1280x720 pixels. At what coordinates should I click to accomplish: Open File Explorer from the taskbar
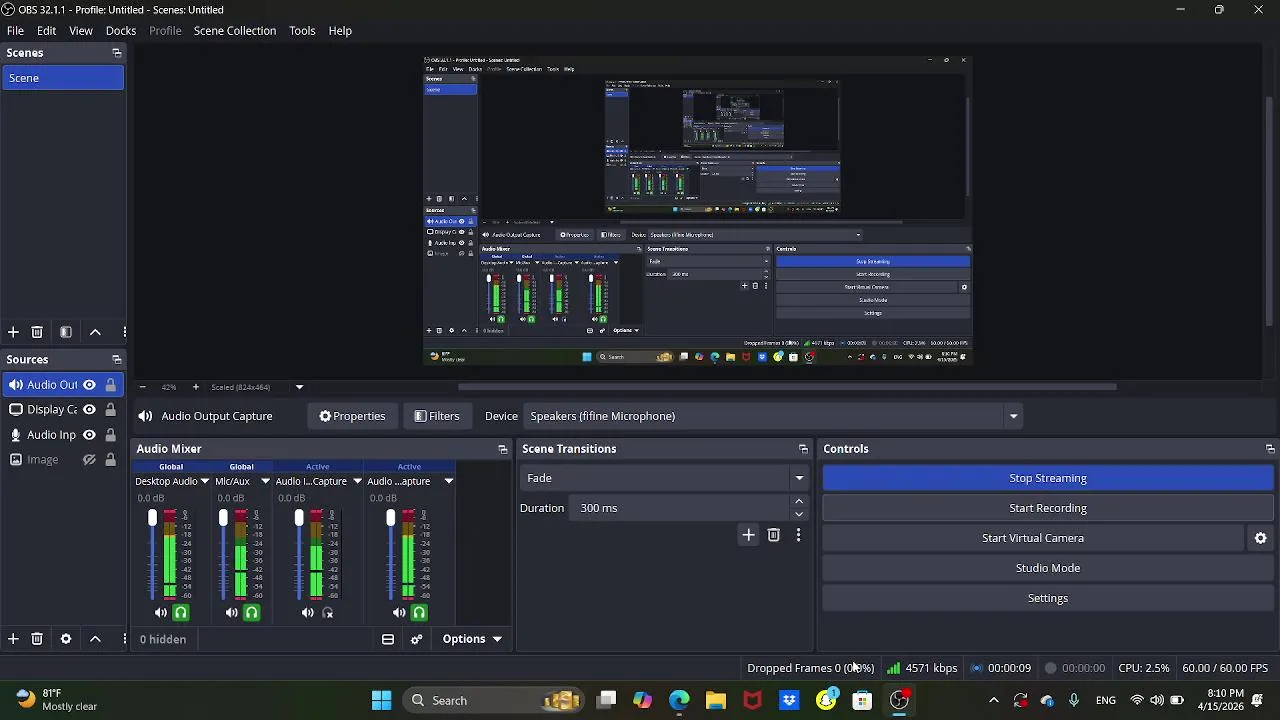pos(716,700)
